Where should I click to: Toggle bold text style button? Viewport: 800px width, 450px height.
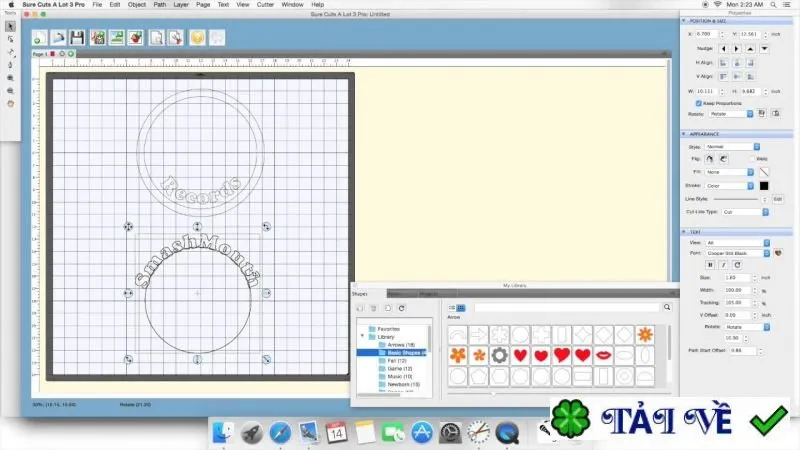tap(710, 265)
